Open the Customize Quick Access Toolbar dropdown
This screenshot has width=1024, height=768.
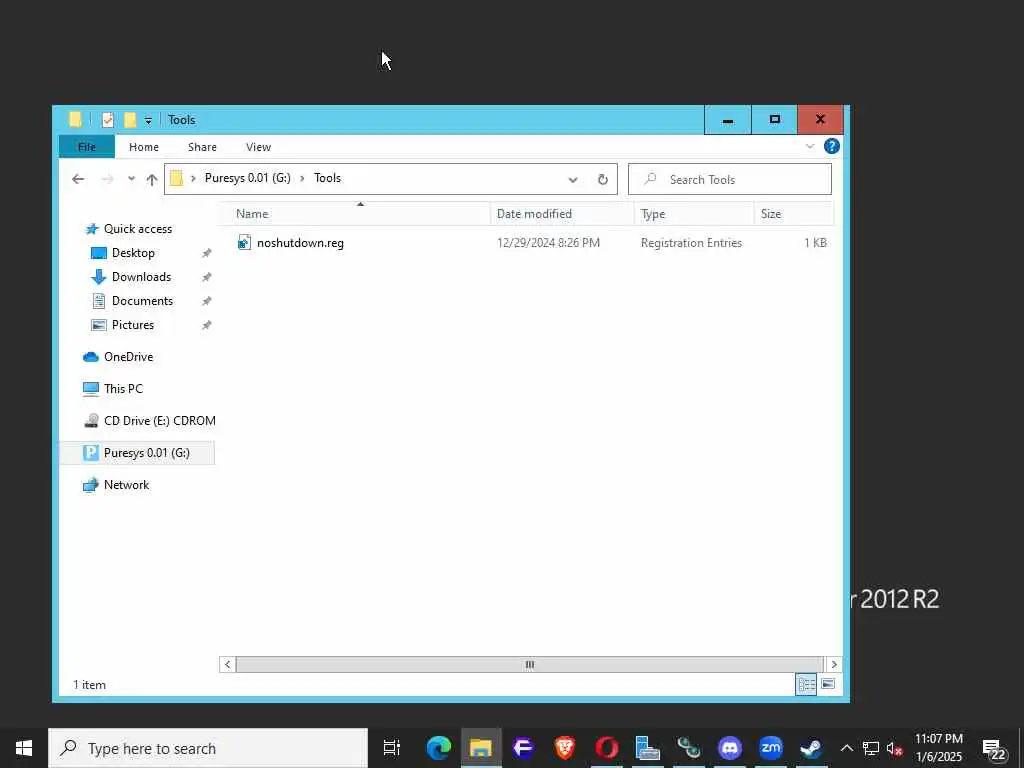point(148,120)
